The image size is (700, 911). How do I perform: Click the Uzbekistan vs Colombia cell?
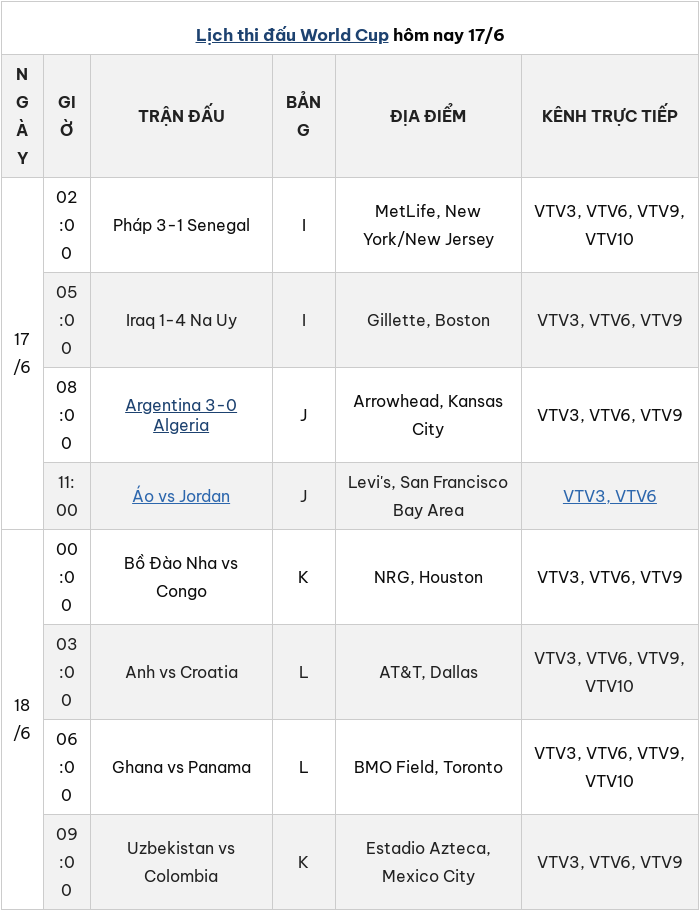point(181,862)
